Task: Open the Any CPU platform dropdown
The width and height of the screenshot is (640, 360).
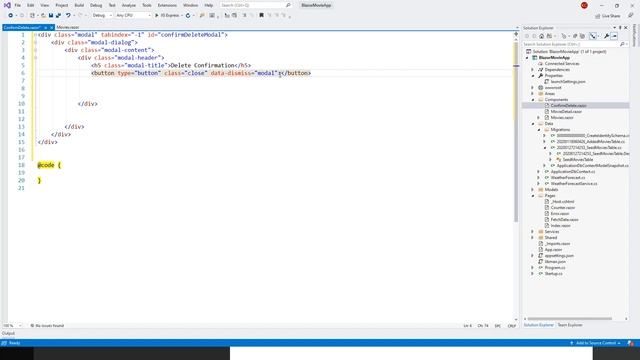Action: click(x=133, y=16)
